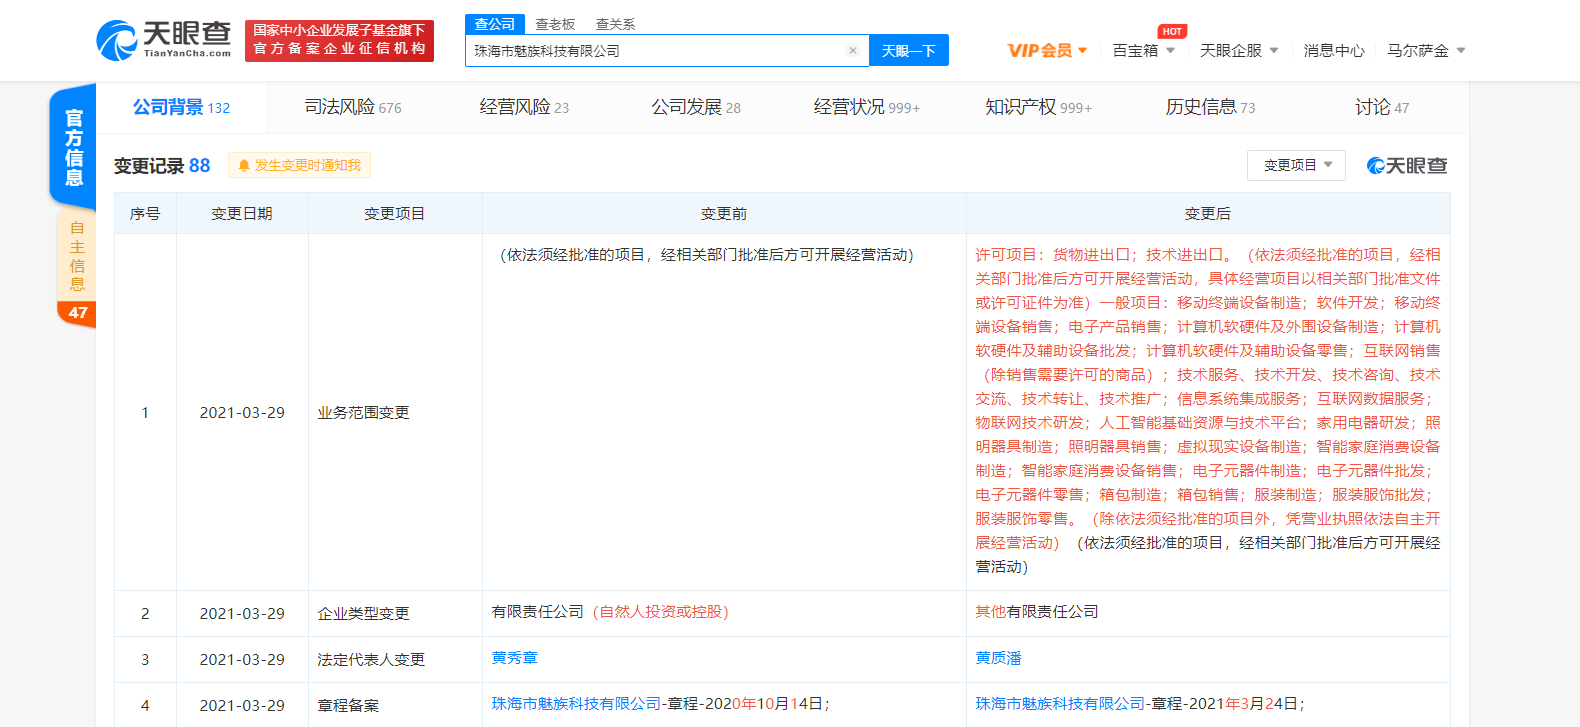This screenshot has height=727, width=1580.
Task: Click the 变更前 column header
Action: [x=724, y=214]
